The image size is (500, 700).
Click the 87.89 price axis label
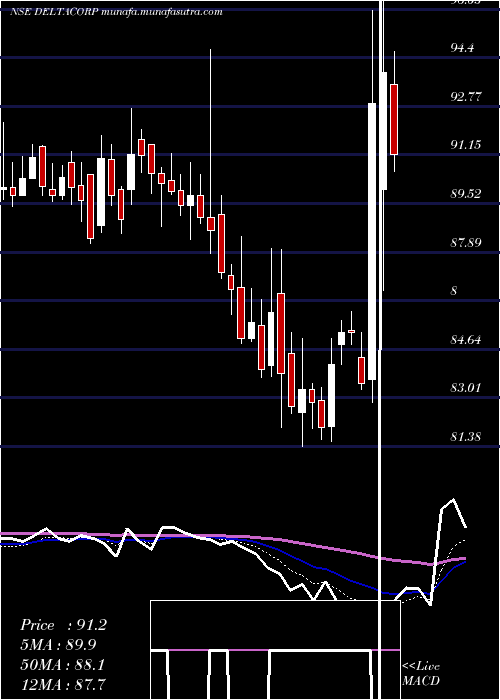[x=466, y=242]
